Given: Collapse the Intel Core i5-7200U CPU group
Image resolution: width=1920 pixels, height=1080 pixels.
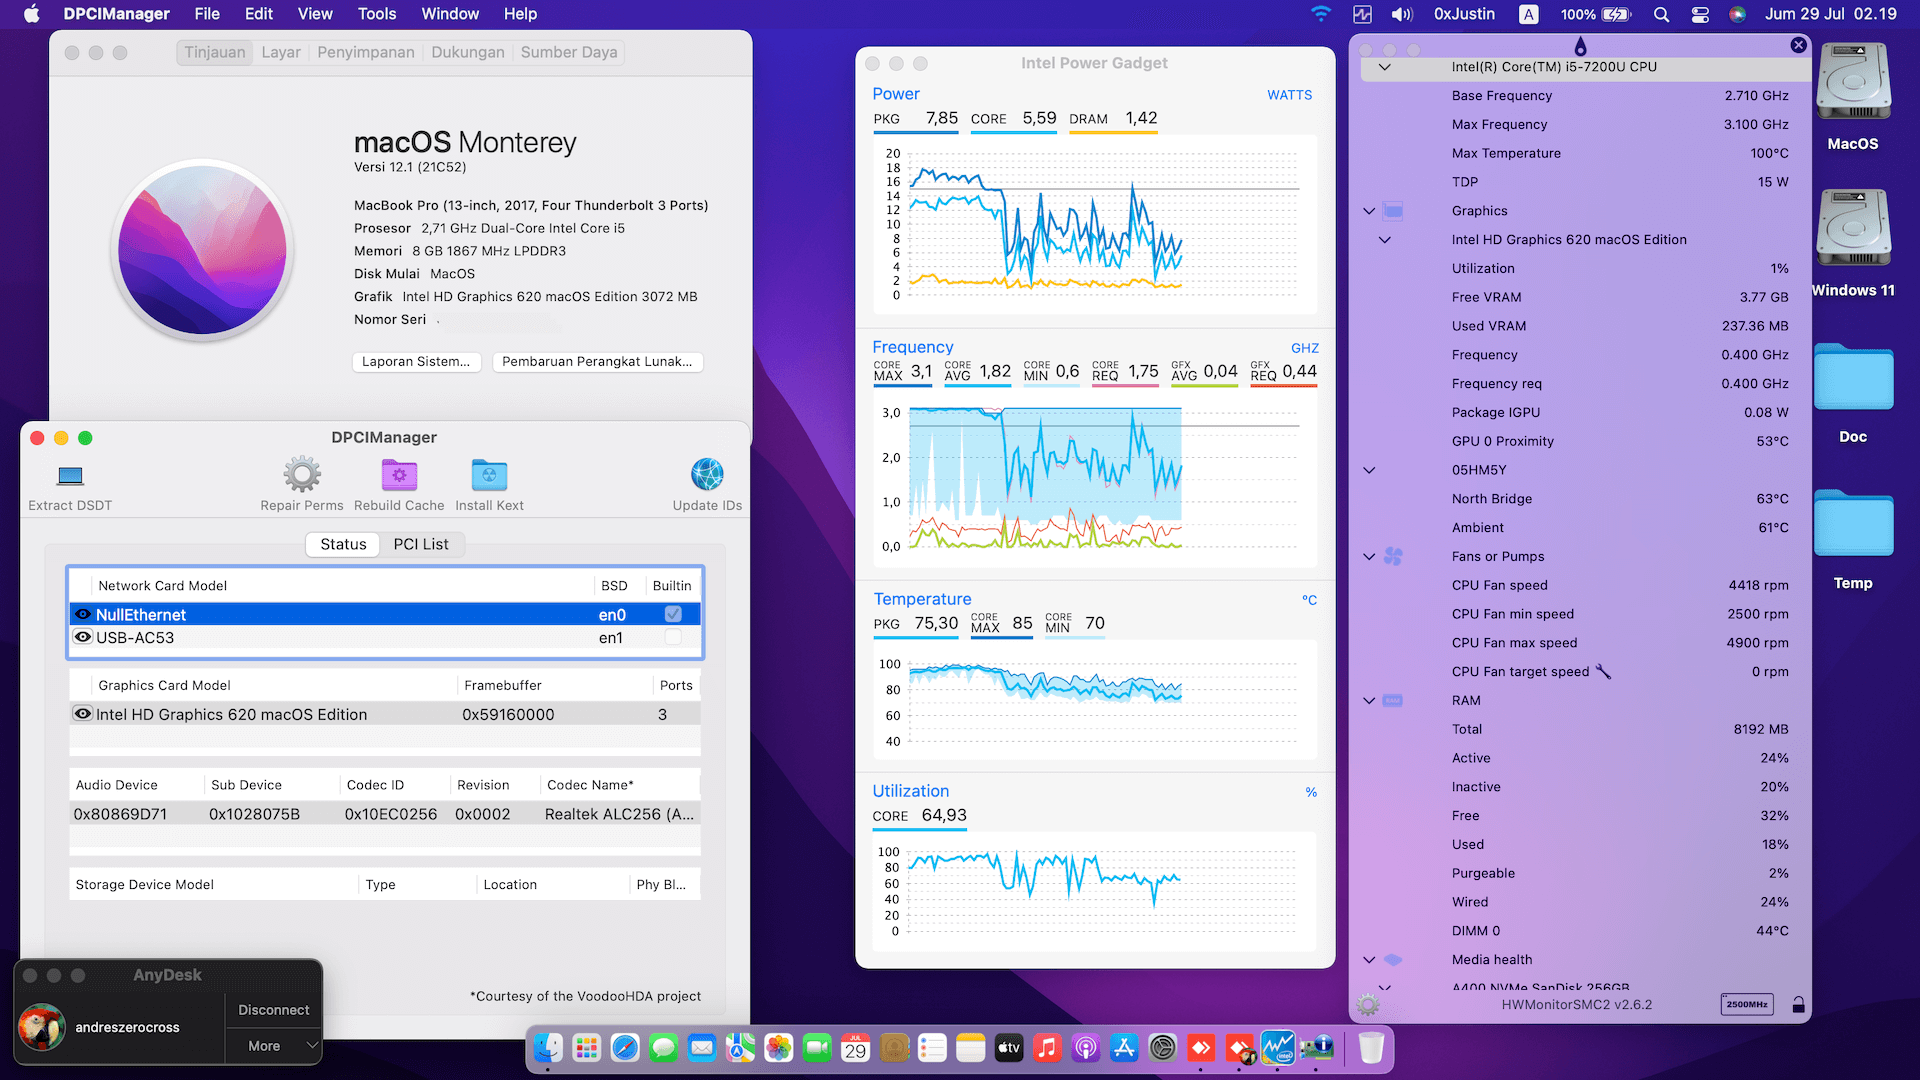Looking at the screenshot, I should [x=1384, y=67].
